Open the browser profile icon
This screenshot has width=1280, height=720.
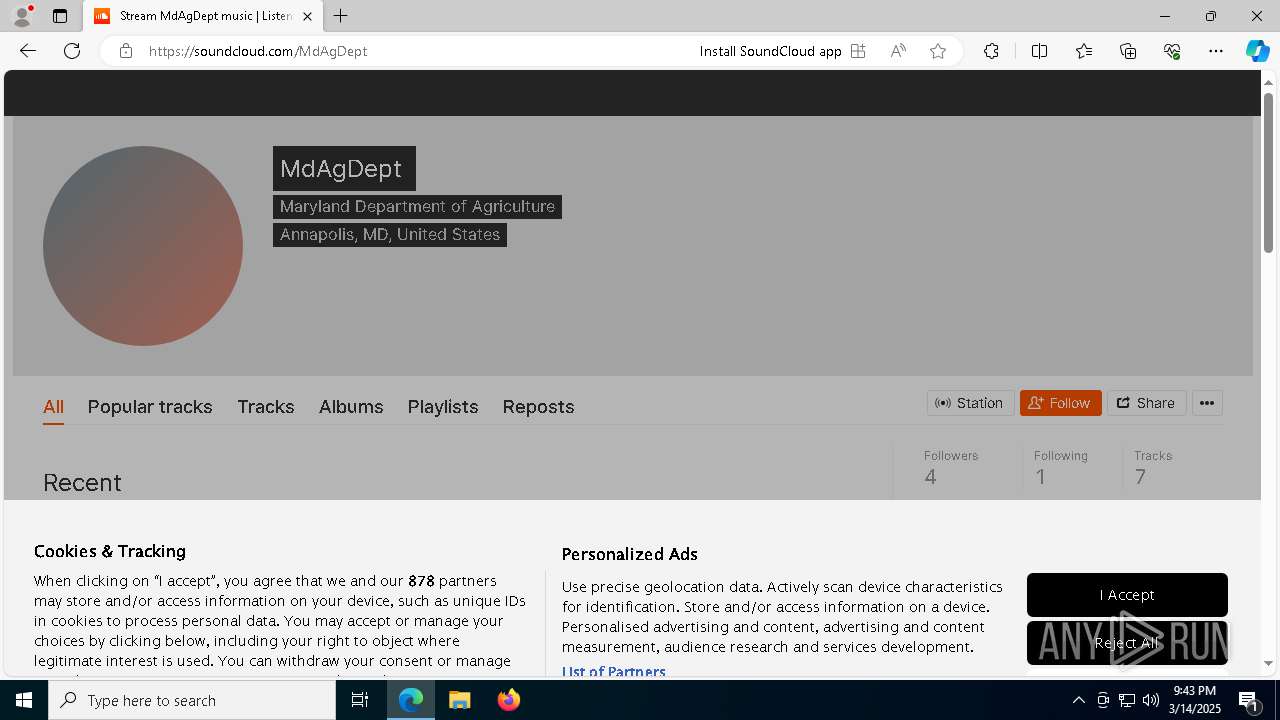point(22,16)
